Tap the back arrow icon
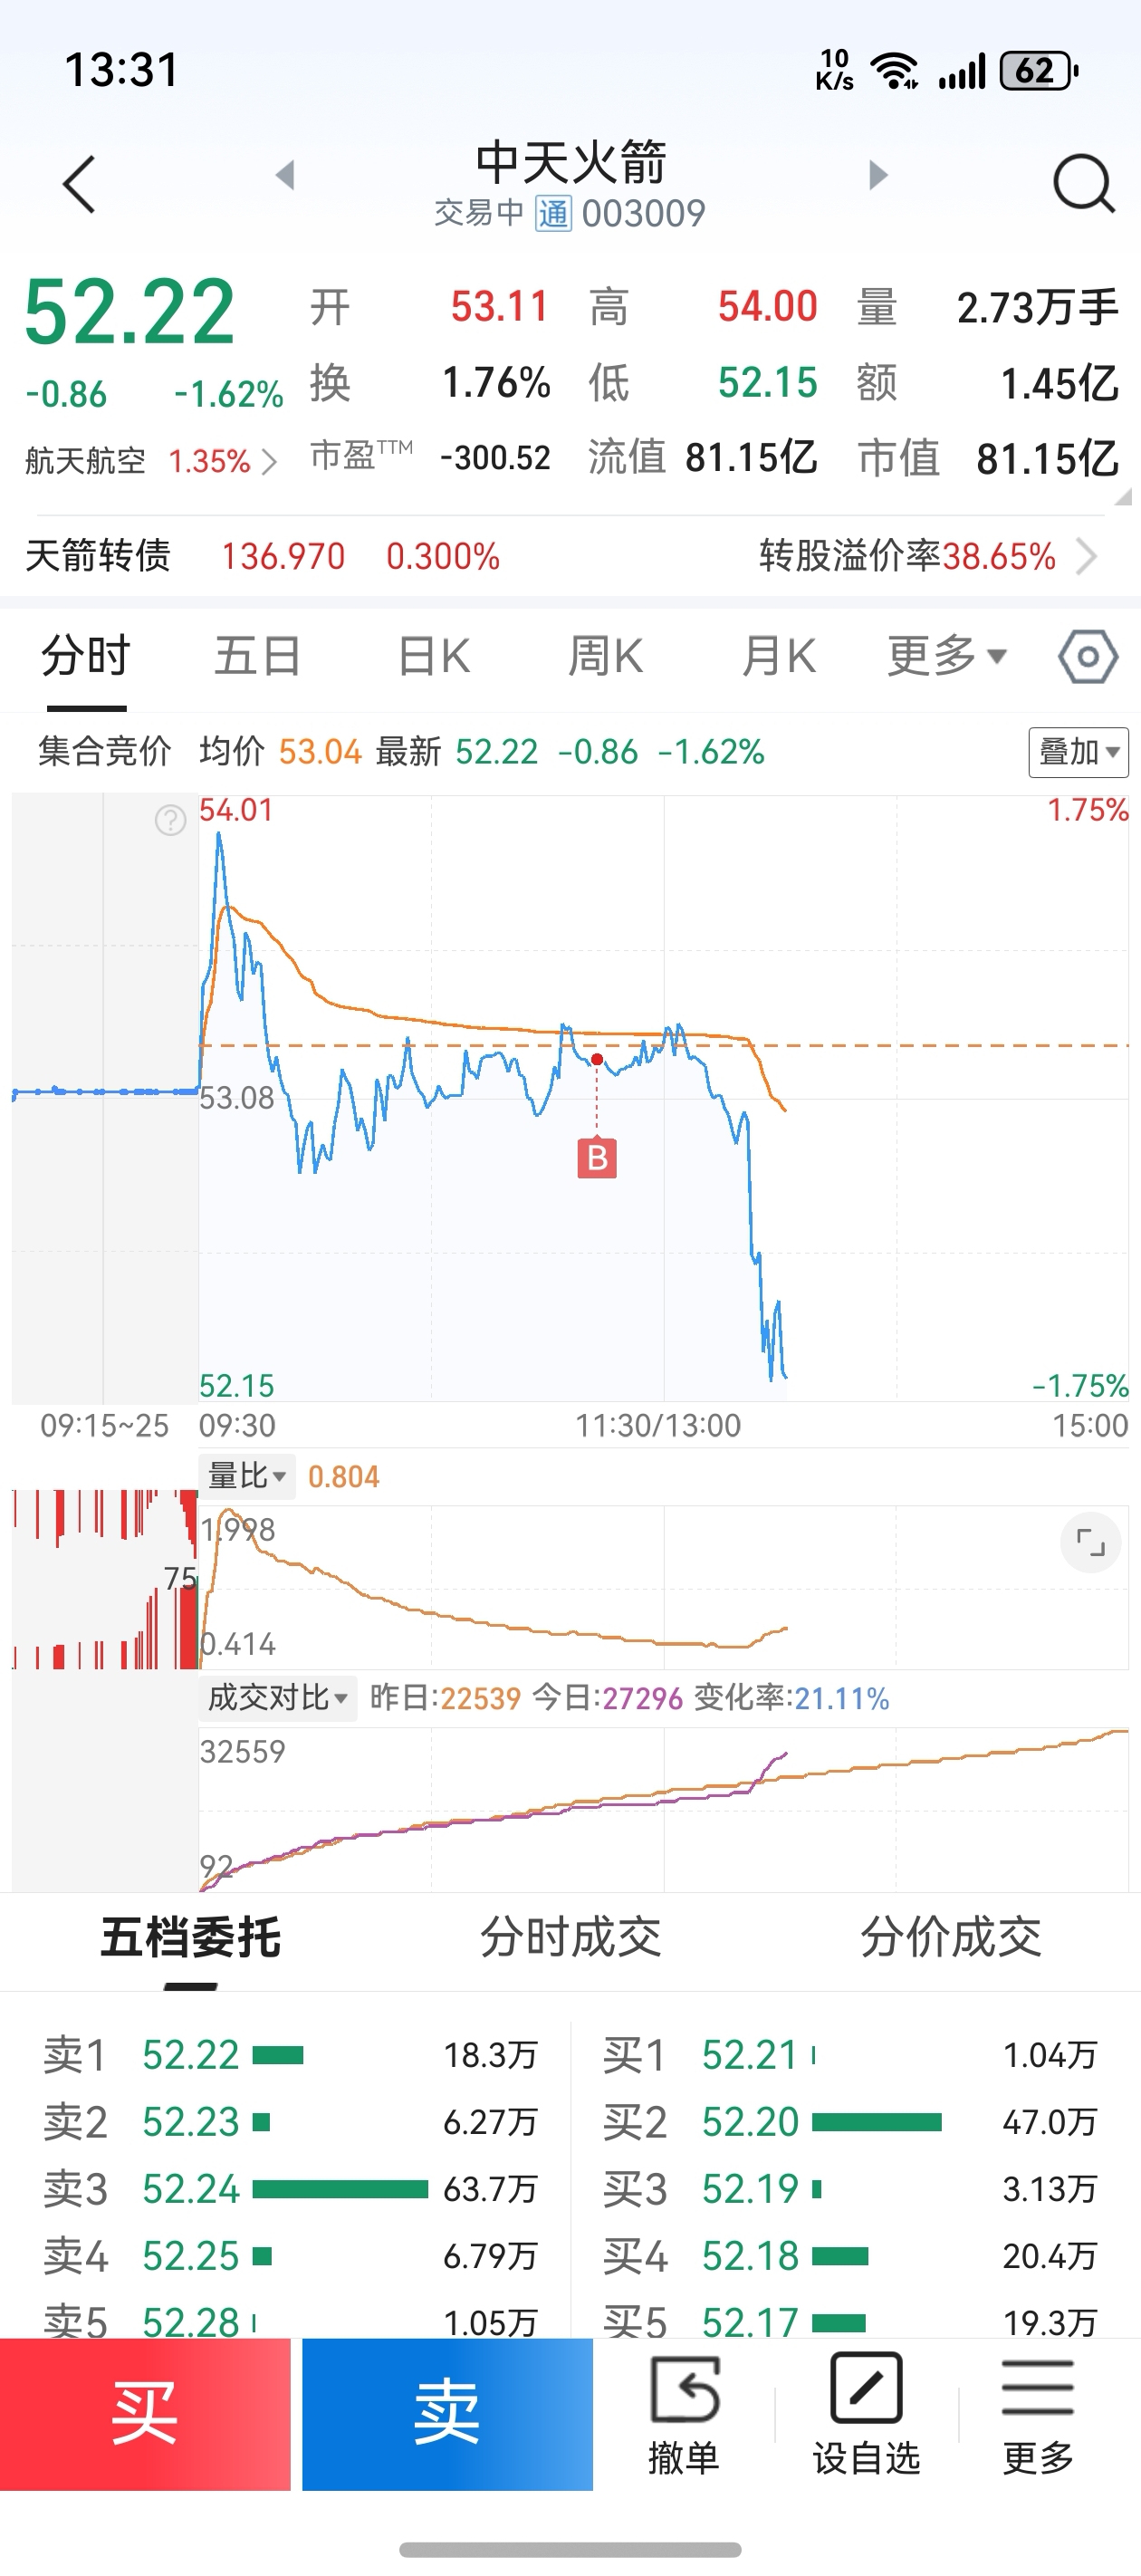Viewport: 1141px width, 2576px height. point(79,185)
